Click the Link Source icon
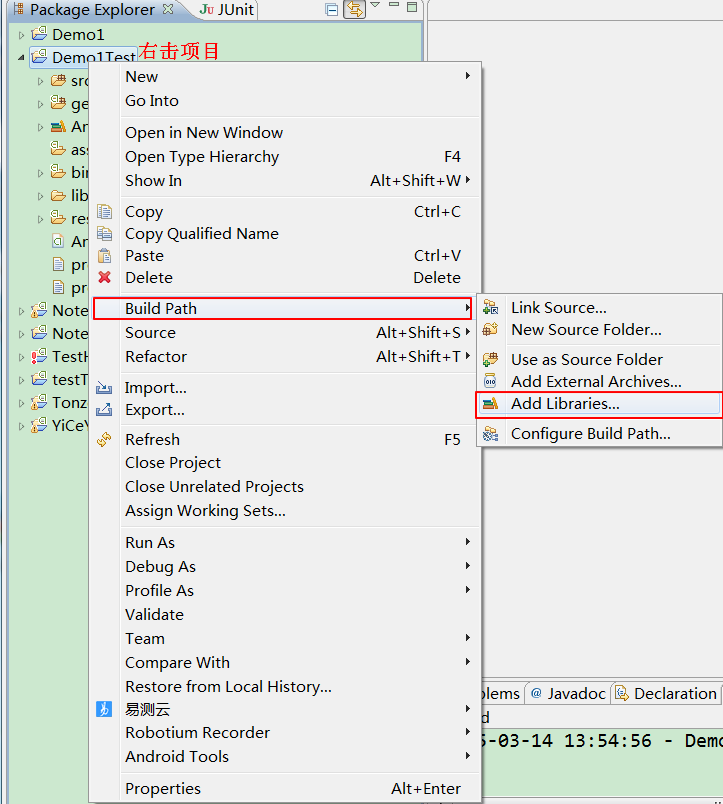The height and width of the screenshot is (804, 723). 490,308
